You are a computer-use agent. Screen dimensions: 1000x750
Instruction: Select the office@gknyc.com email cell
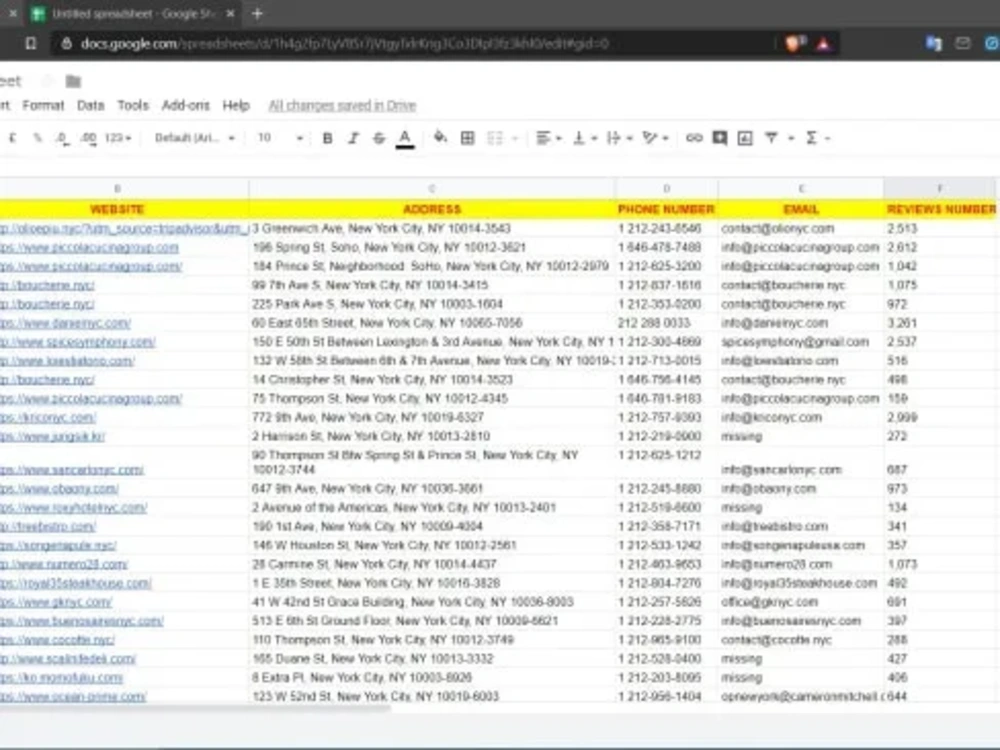801,602
